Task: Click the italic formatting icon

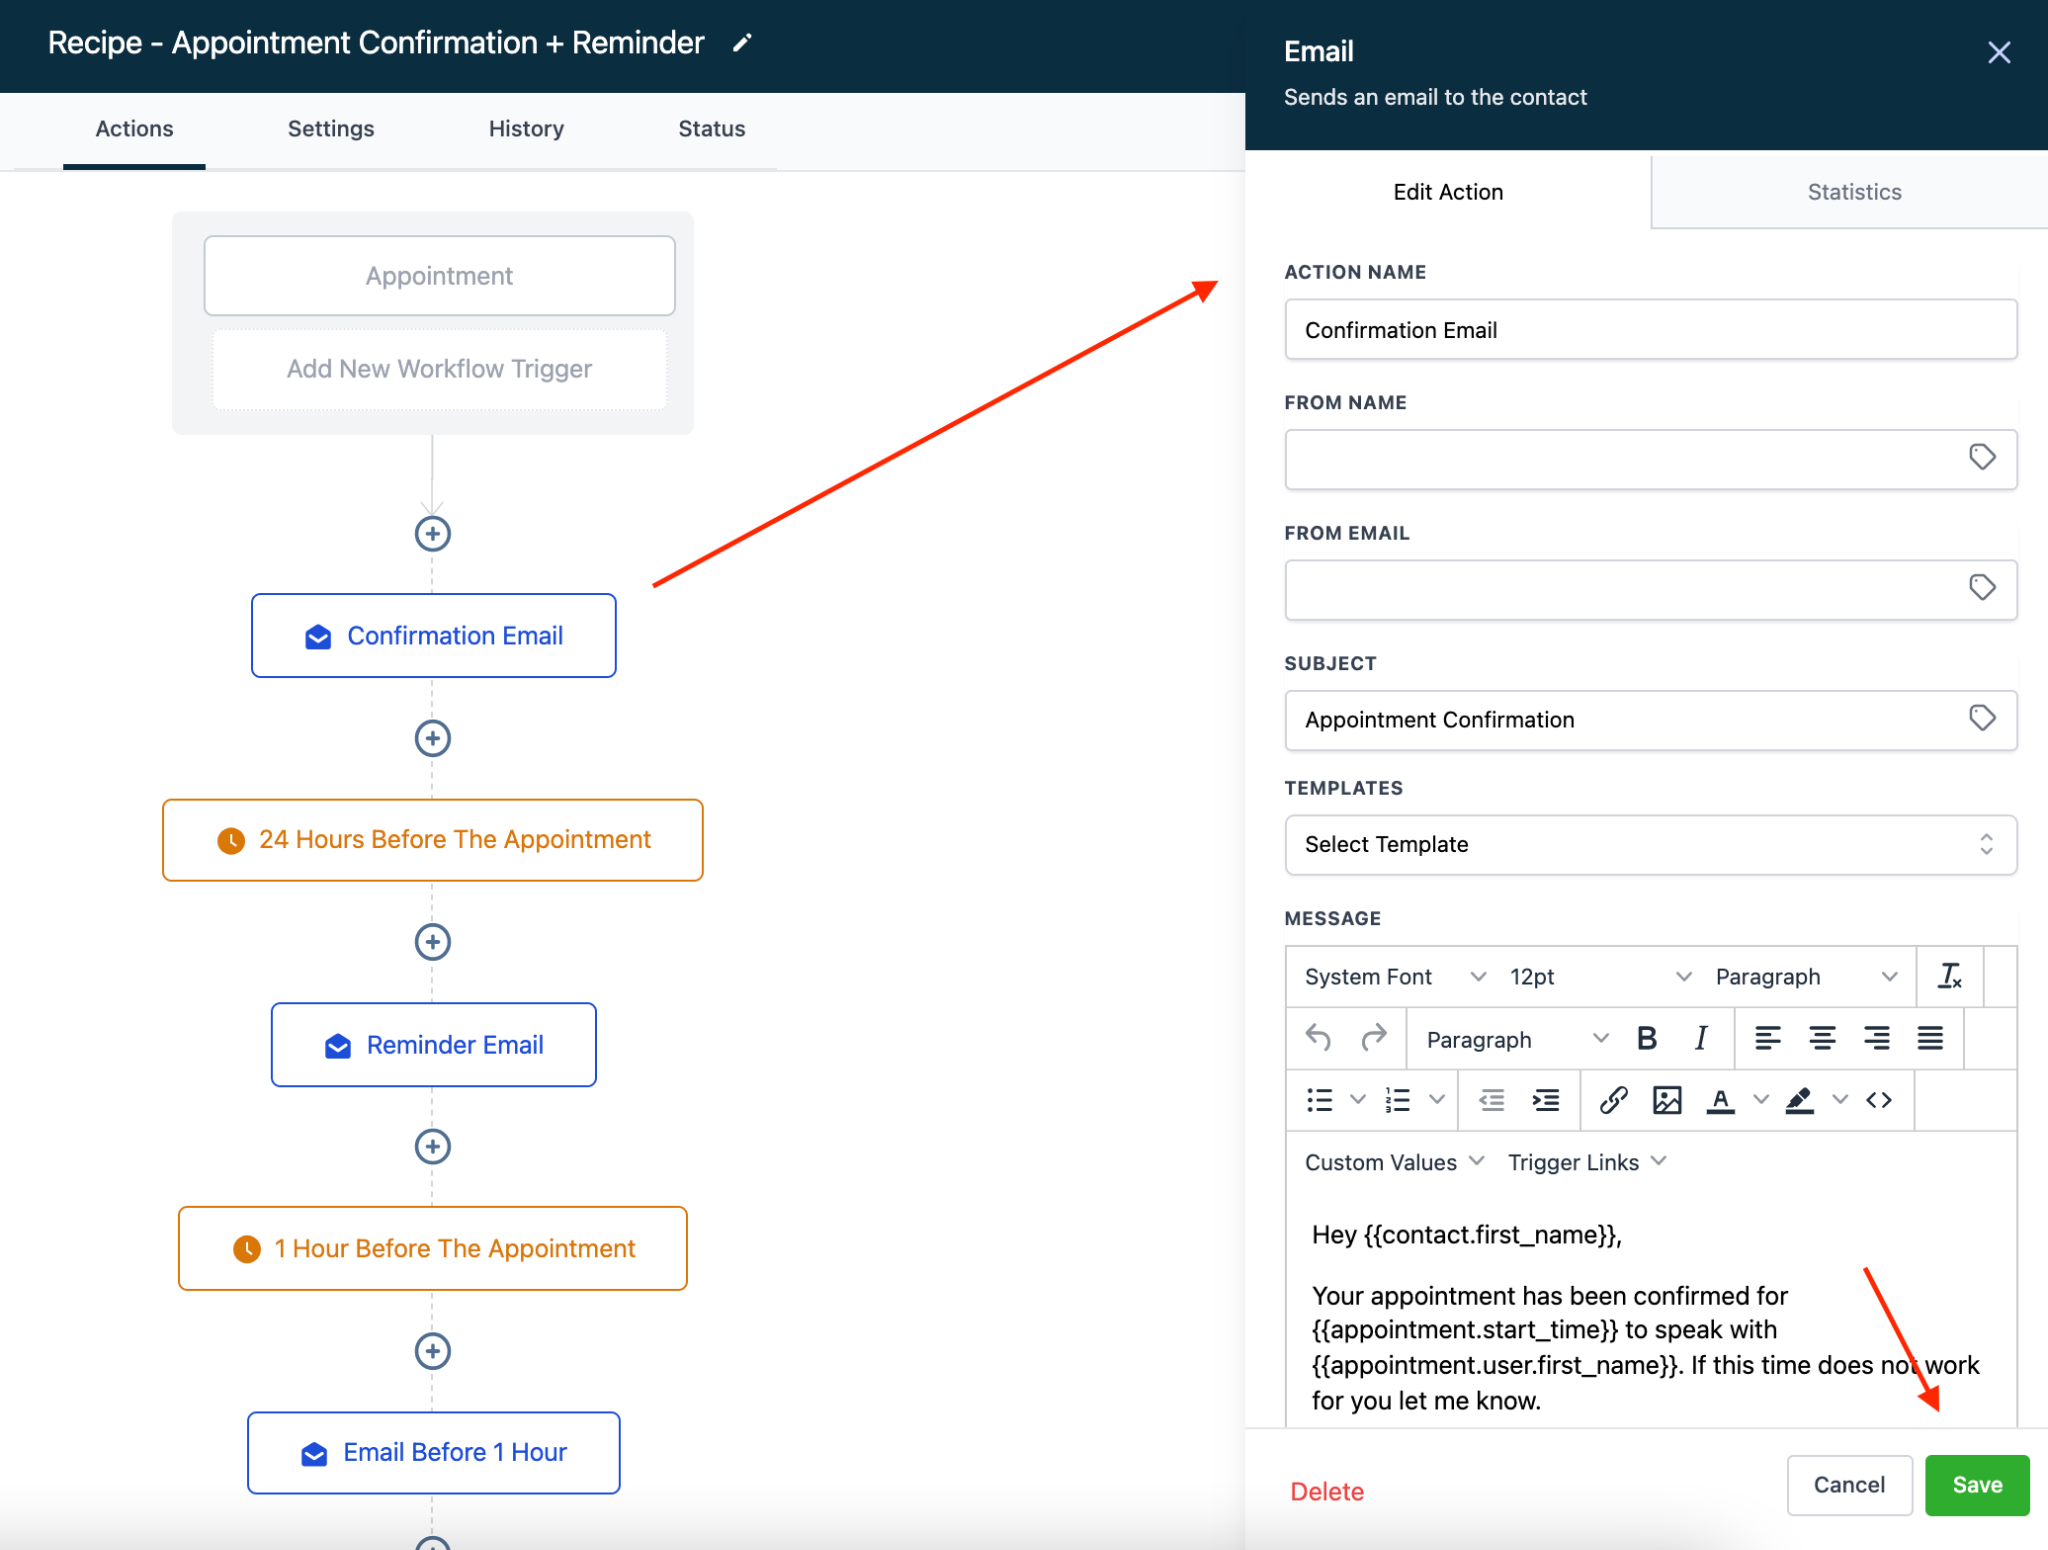Action: 1700,1038
